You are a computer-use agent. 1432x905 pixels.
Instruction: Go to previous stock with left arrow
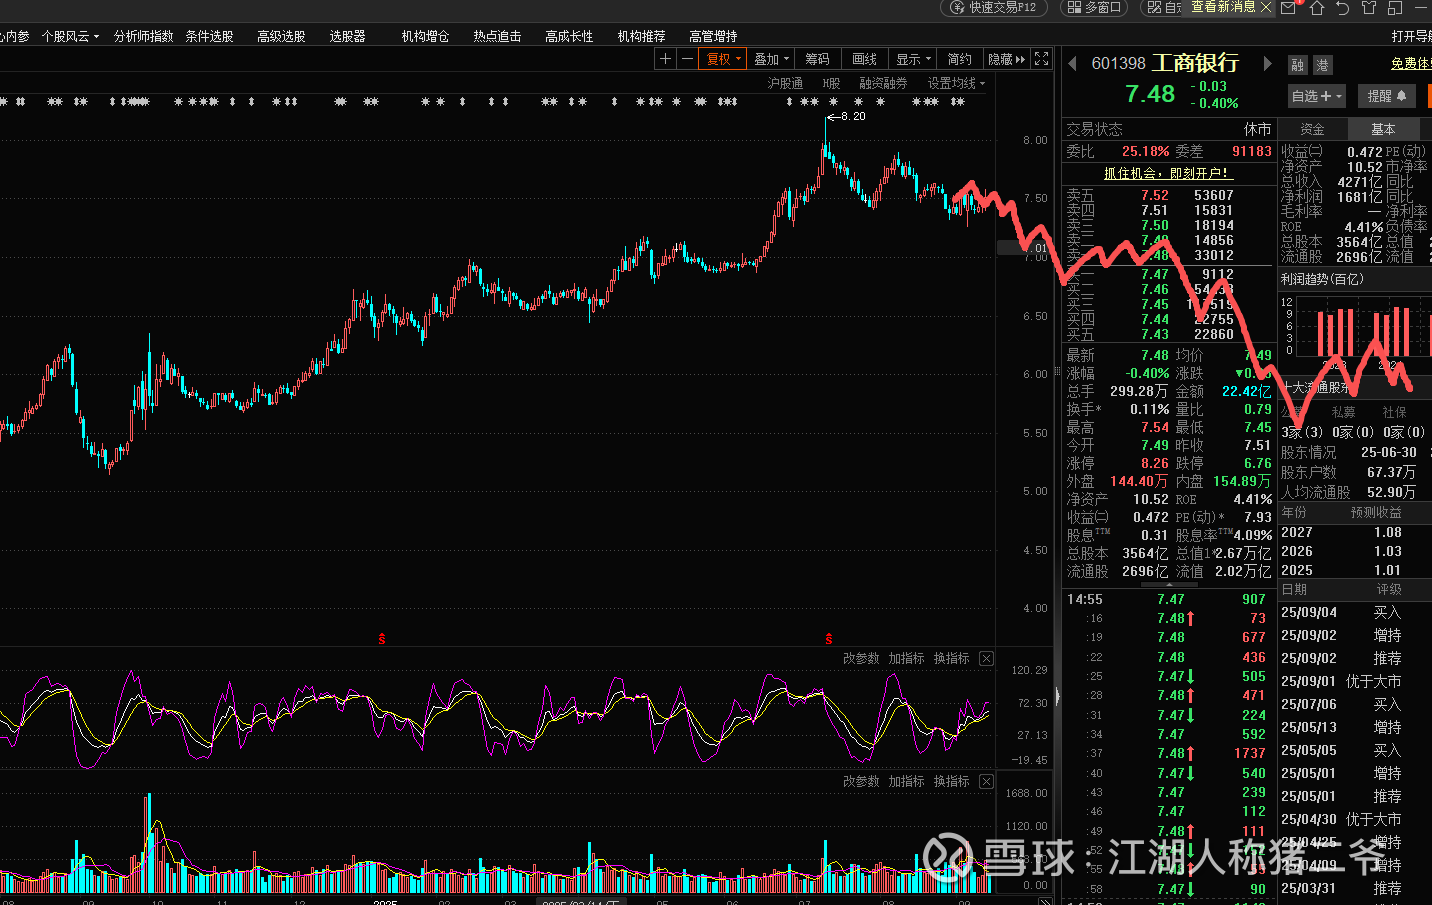1073,64
